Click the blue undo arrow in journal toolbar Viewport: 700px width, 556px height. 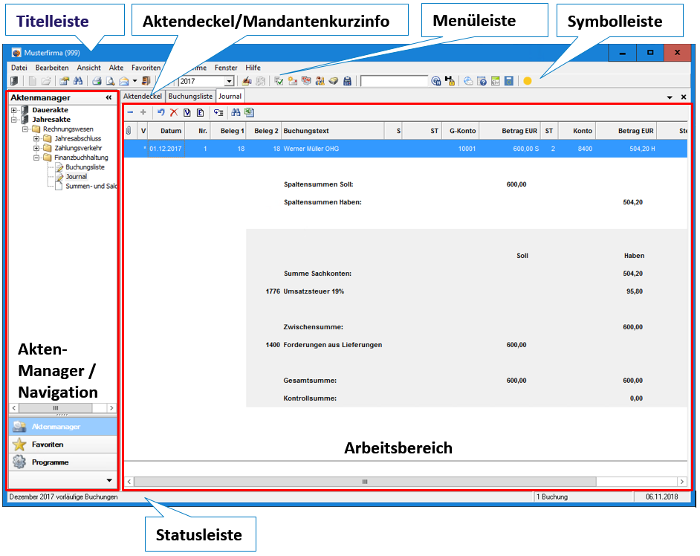click(x=161, y=113)
